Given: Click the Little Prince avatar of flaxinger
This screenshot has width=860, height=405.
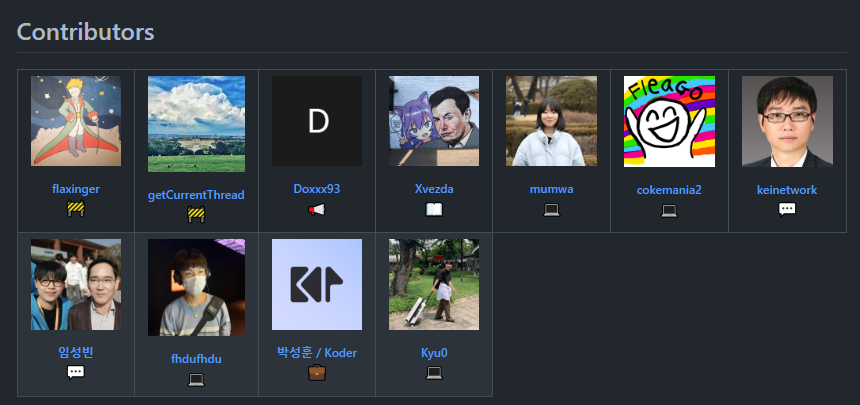Looking at the screenshot, I should tap(76, 121).
